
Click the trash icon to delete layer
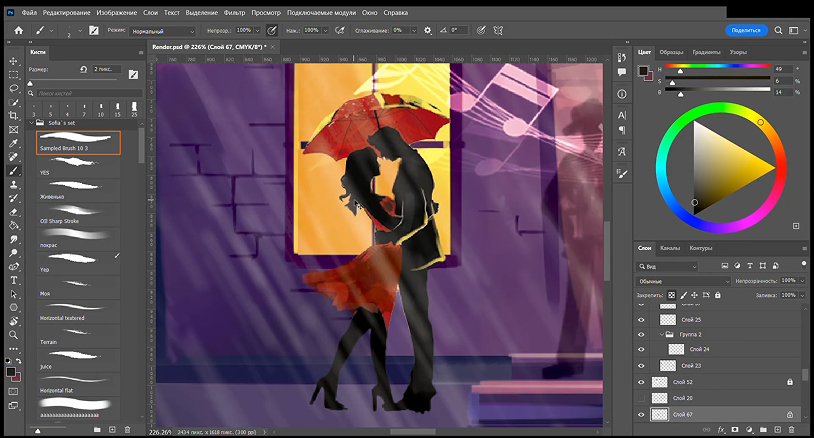point(790,430)
